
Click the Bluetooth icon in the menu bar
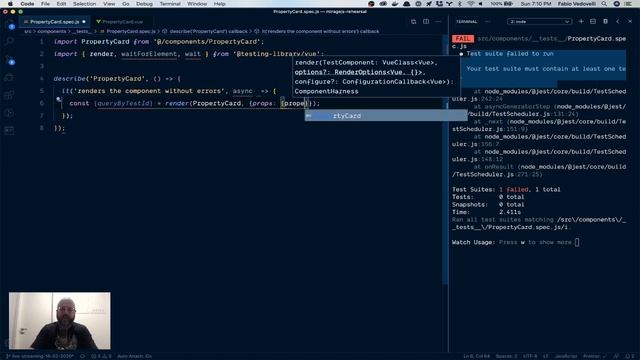tap(460, 4)
